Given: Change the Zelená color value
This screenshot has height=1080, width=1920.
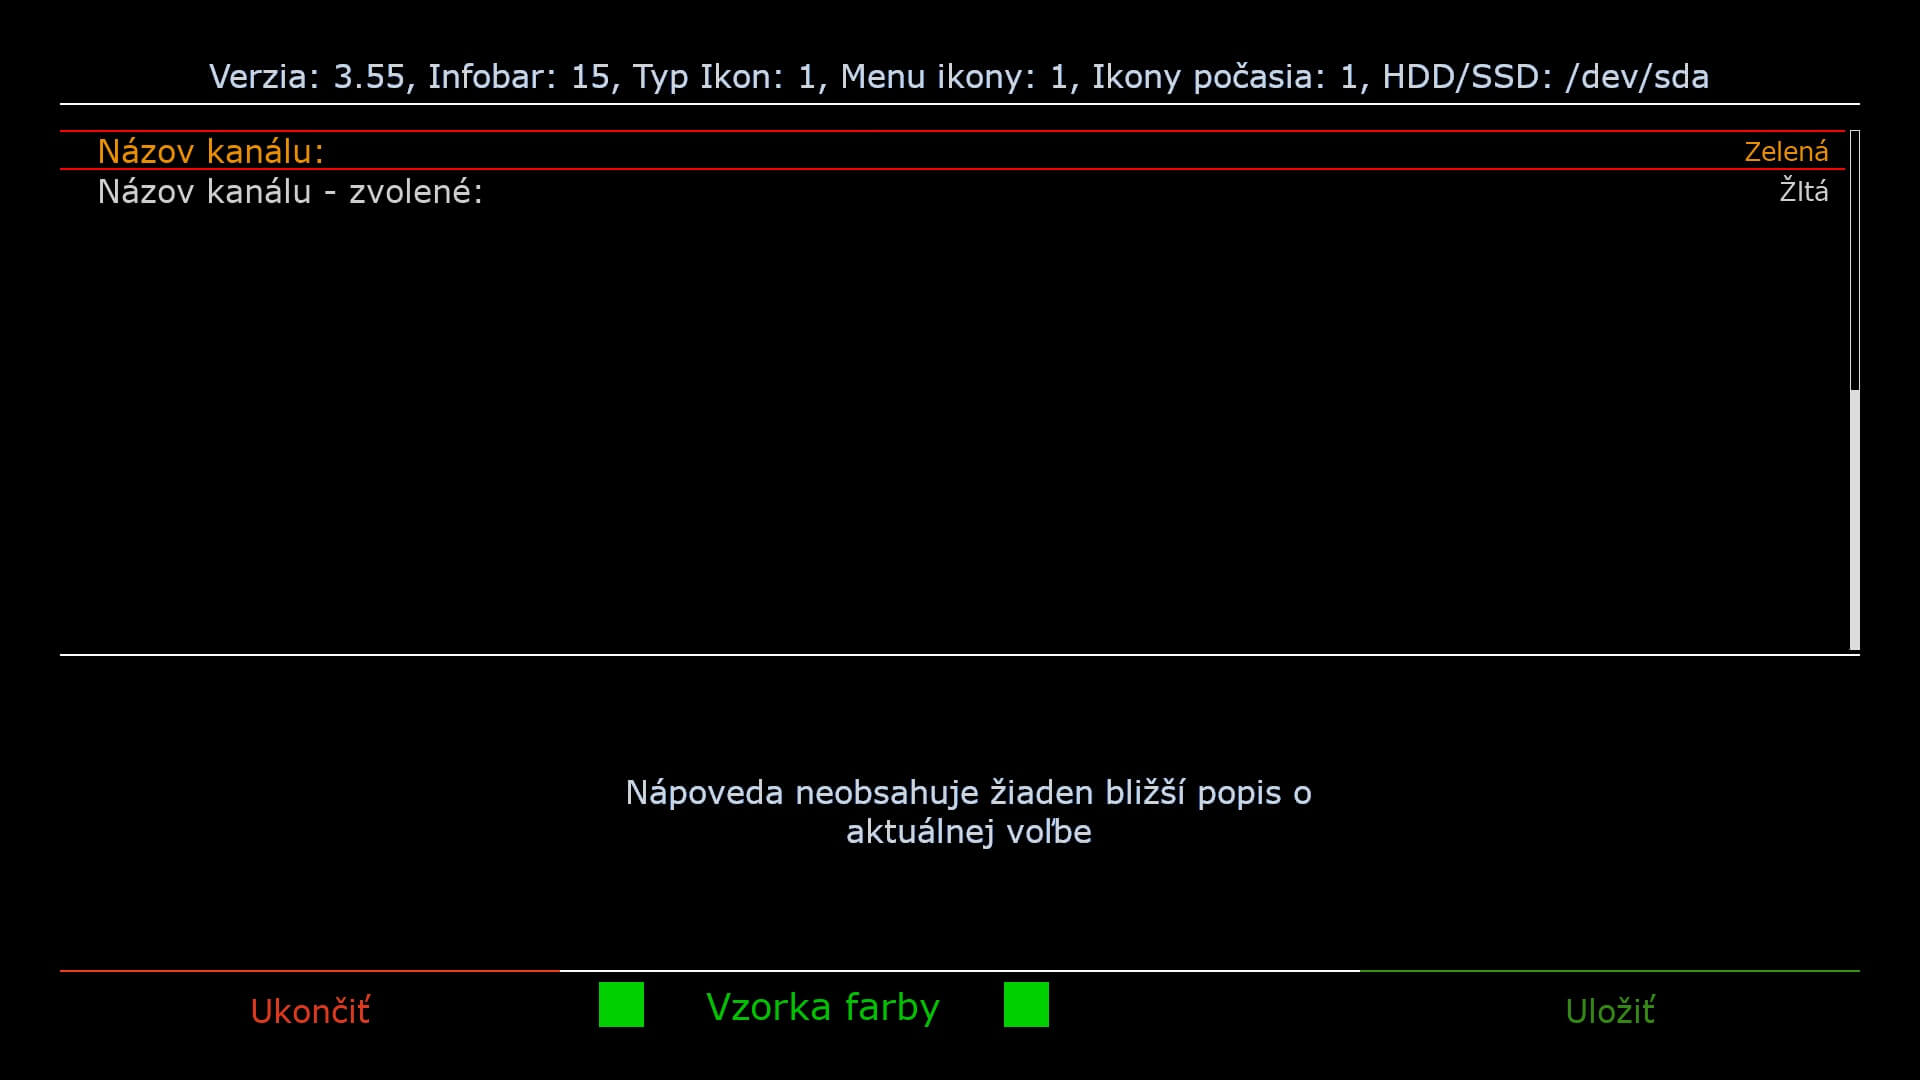Looking at the screenshot, I should pyautogui.click(x=1786, y=151).
